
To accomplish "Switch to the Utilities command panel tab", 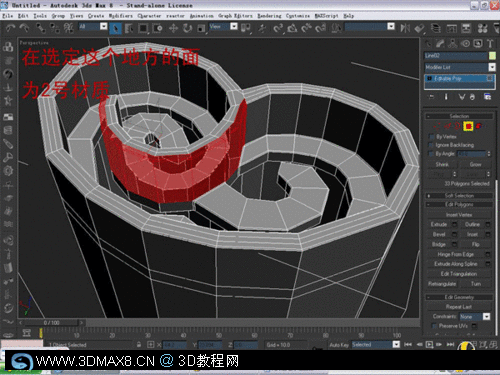I will click(490, 44).
